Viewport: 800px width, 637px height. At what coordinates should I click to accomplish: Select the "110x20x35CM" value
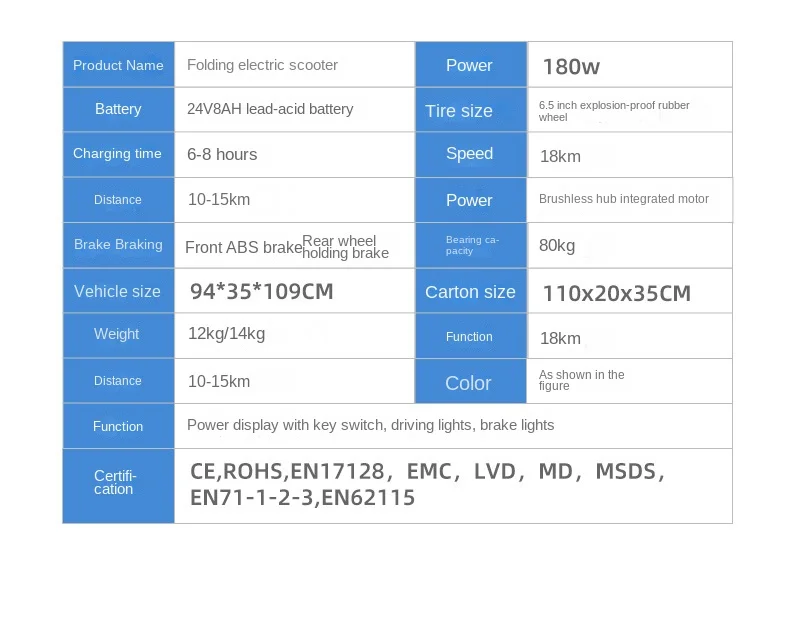pyautogui.click(x=616, y=293)
